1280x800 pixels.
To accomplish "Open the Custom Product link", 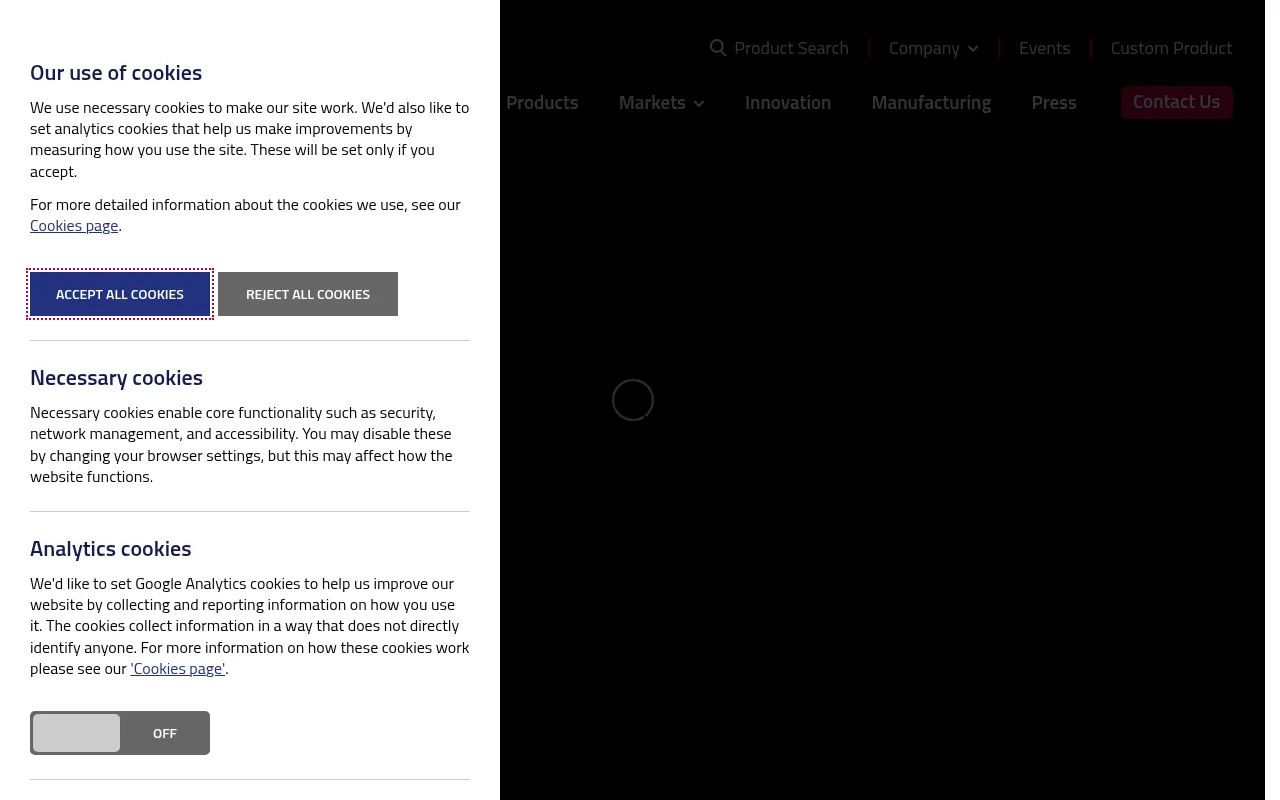I will point(1171,47).
